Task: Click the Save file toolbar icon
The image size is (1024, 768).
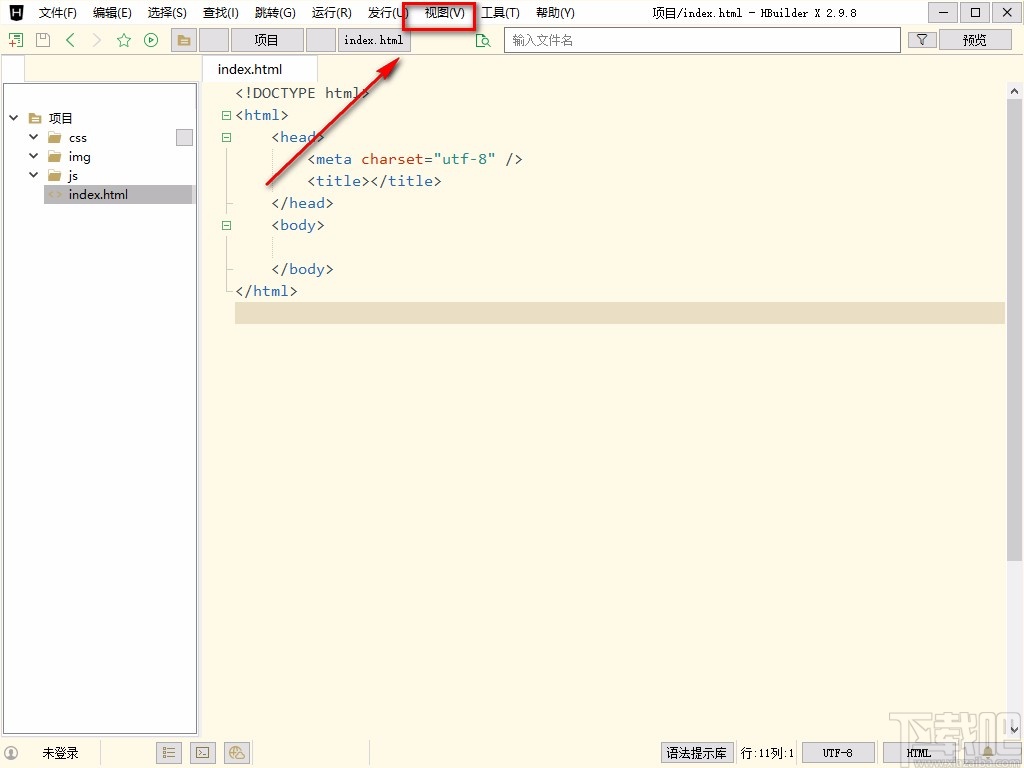Action: coord(43,40)
